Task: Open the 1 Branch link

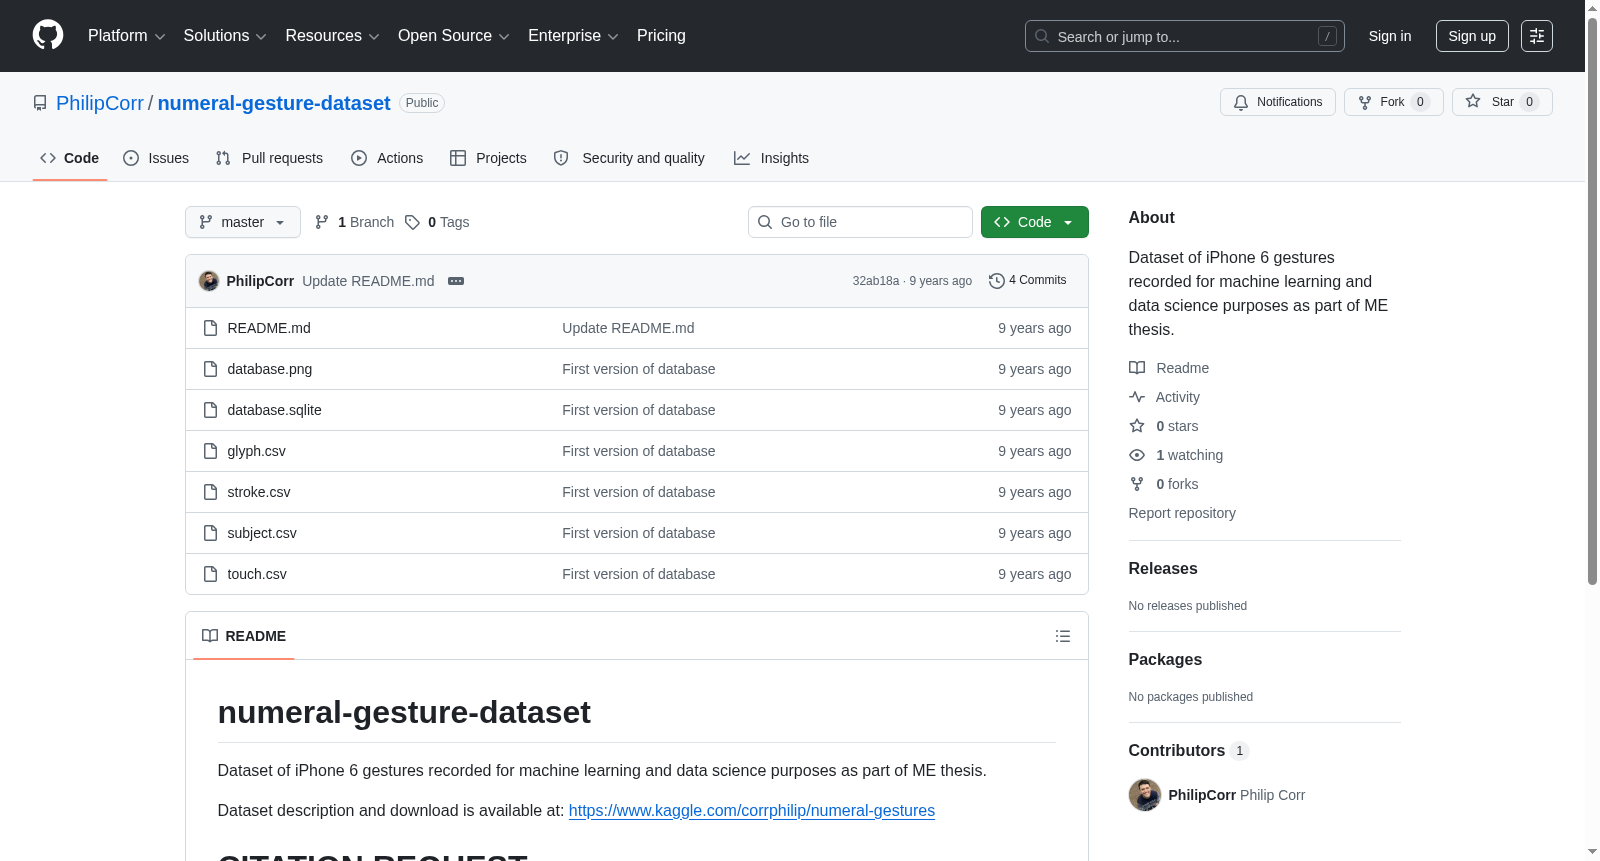Action: (355, 222)
